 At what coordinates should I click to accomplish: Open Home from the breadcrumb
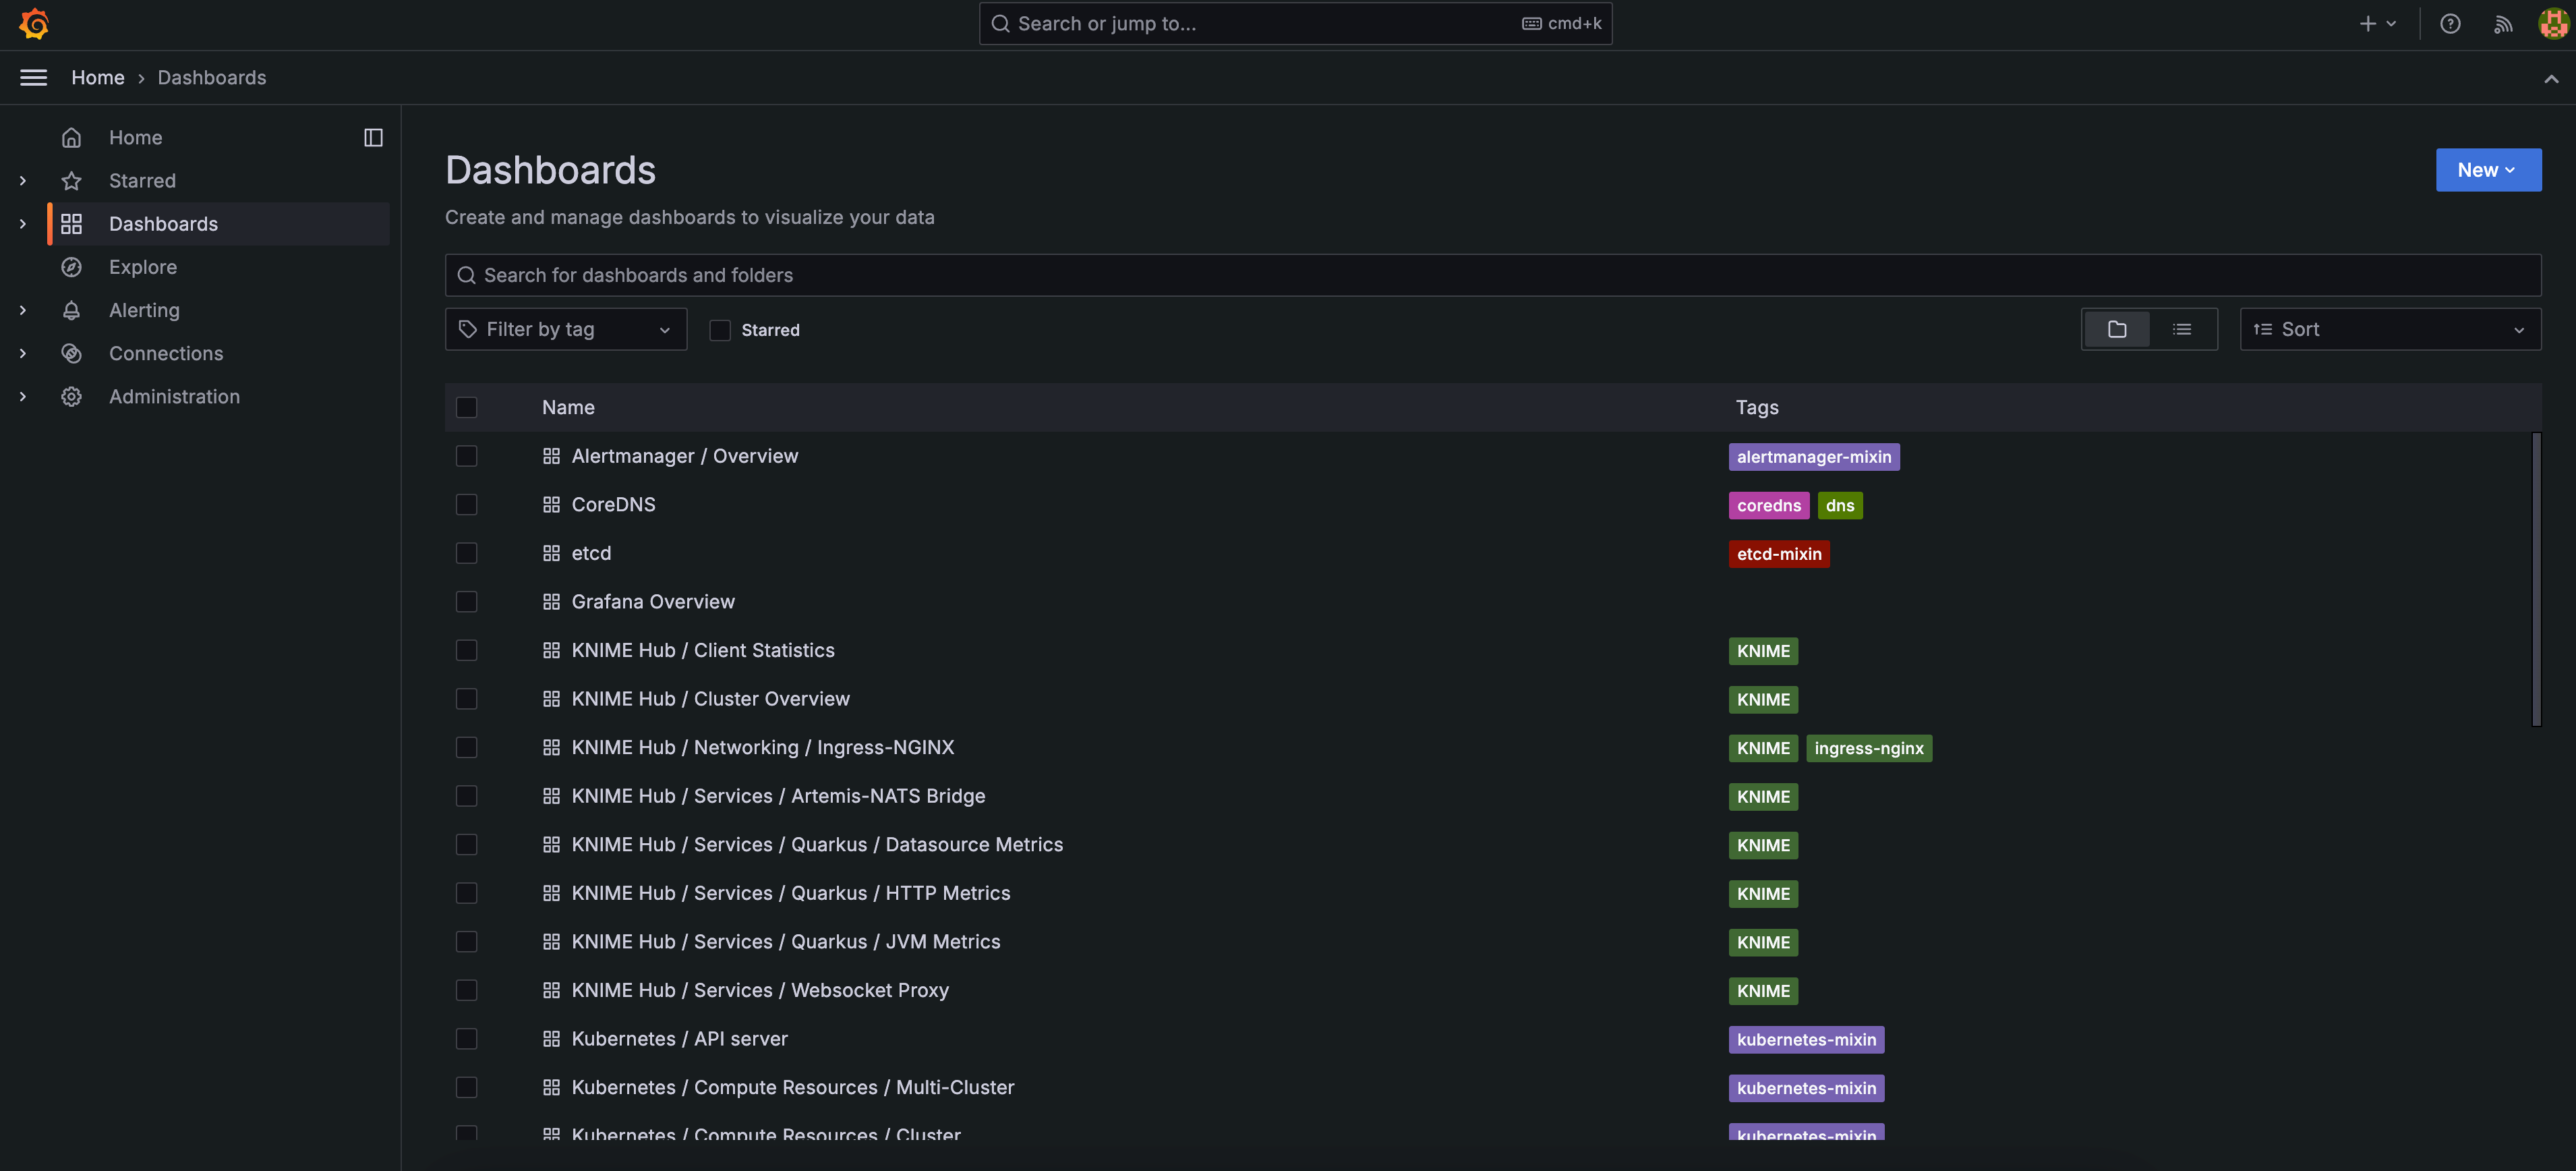coord(98,77)
